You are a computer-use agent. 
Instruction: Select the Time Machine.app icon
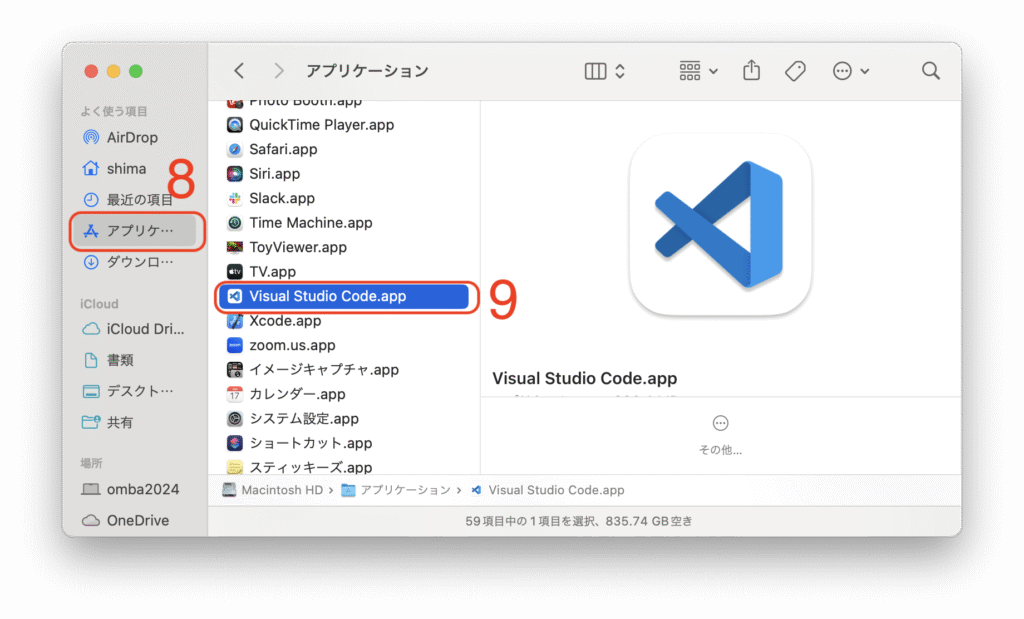[x=234, y=223]
